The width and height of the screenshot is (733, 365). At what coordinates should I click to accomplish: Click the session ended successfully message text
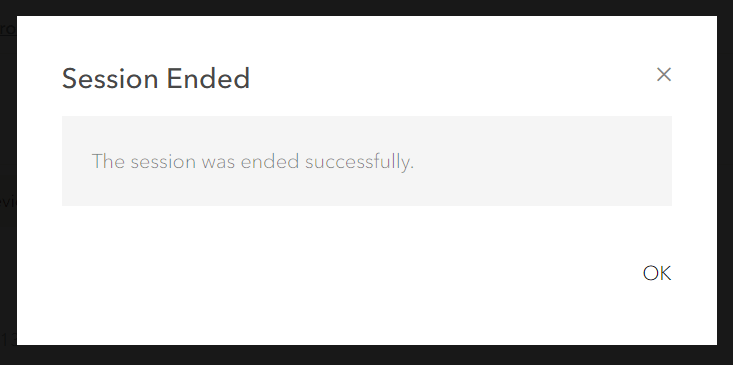pos(253,162)
